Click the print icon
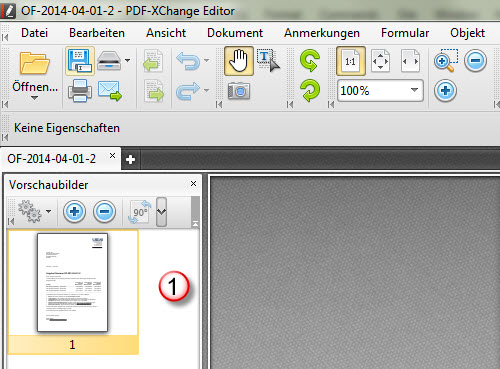The height and width of the screenshot is (369, 500). (x=80, y=90)
